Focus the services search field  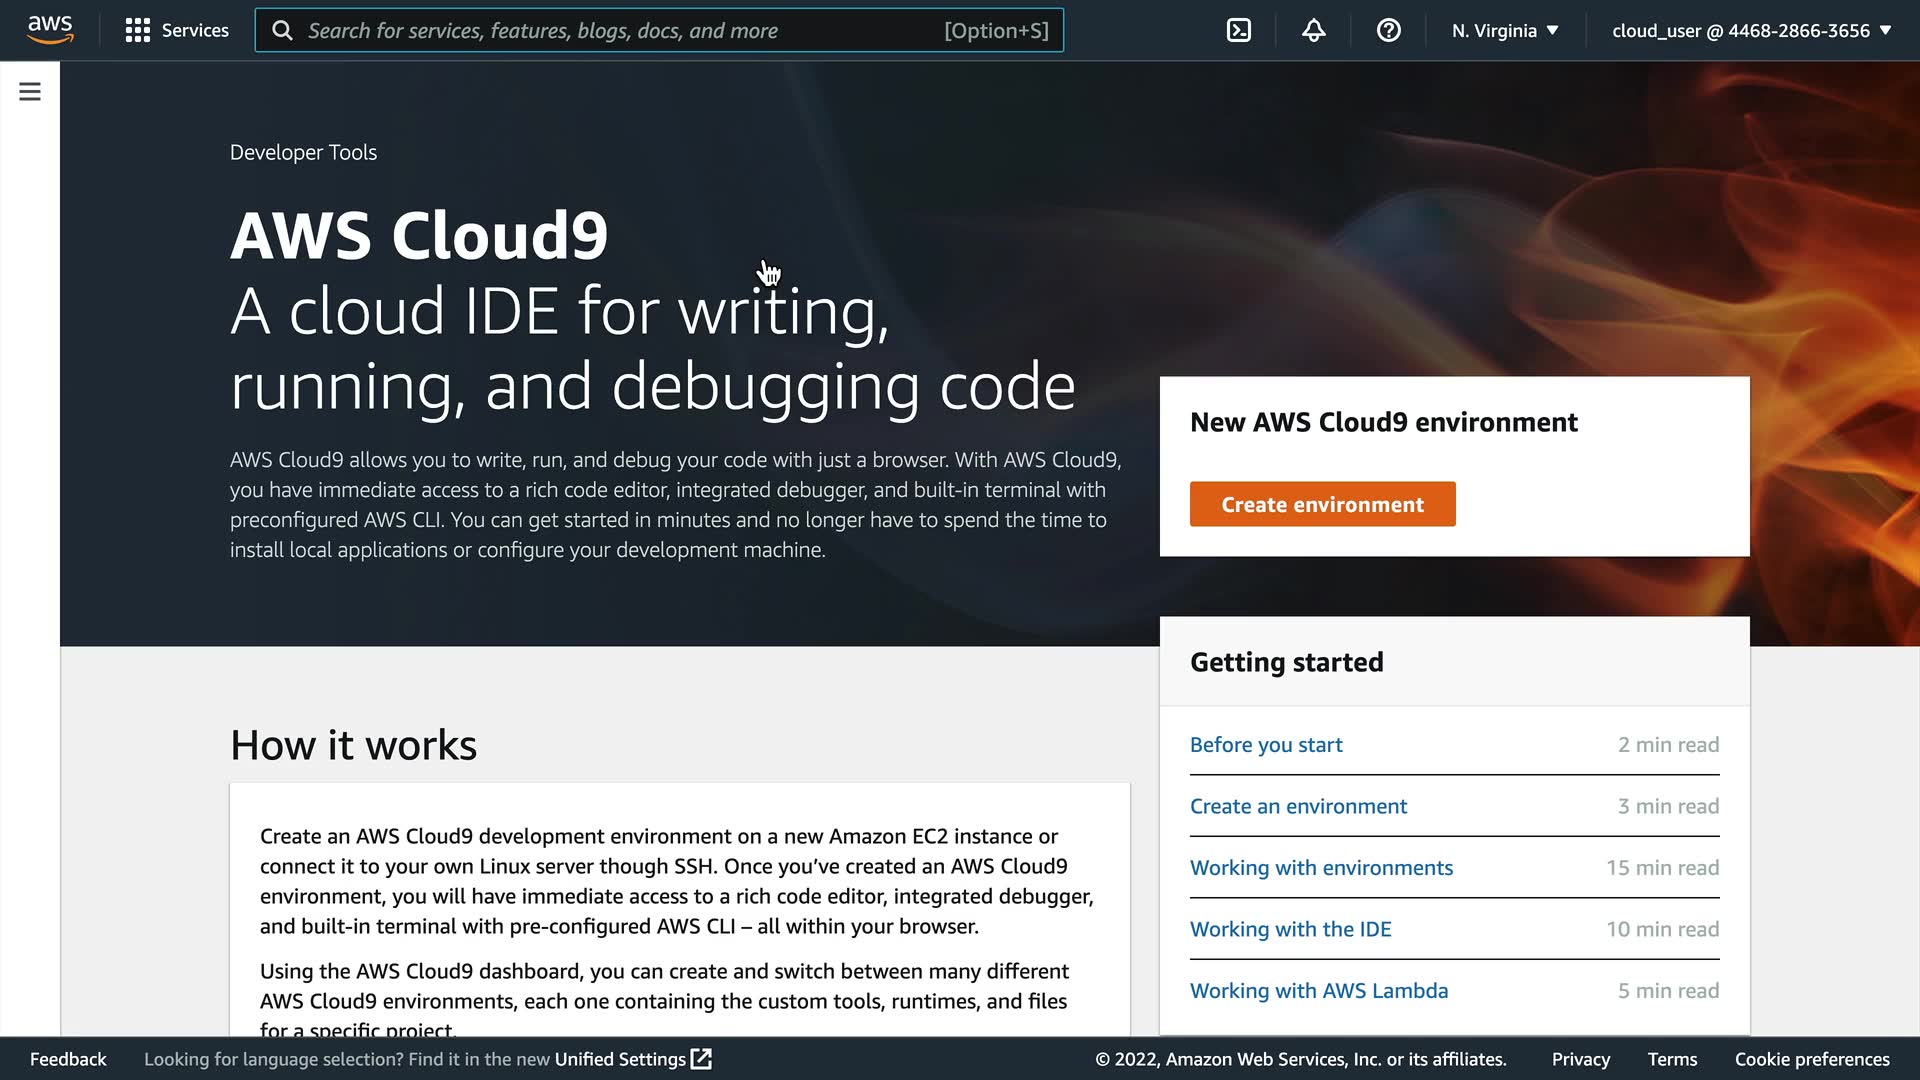click(620, 30)
